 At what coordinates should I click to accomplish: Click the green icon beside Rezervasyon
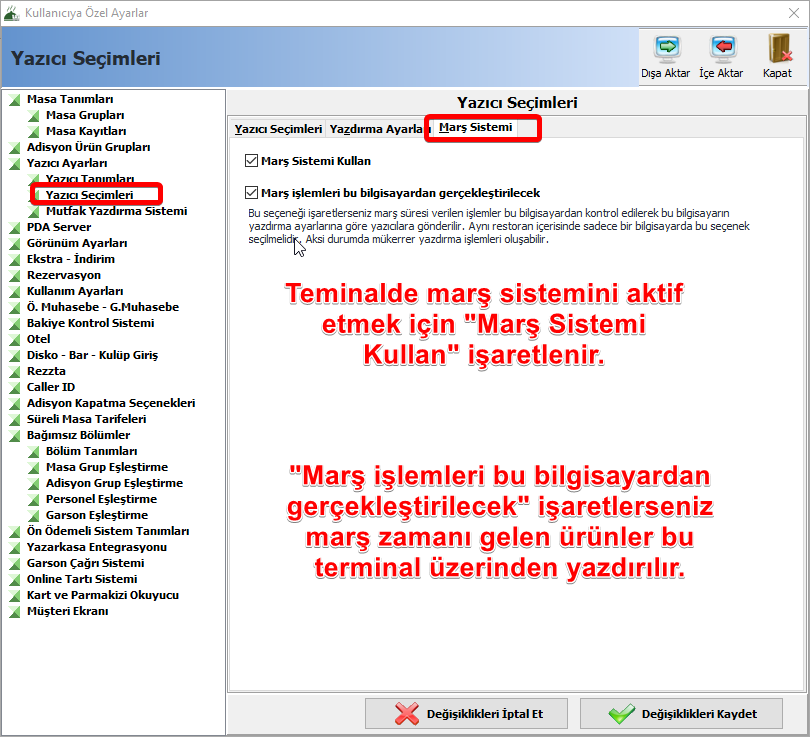[15, 276]
